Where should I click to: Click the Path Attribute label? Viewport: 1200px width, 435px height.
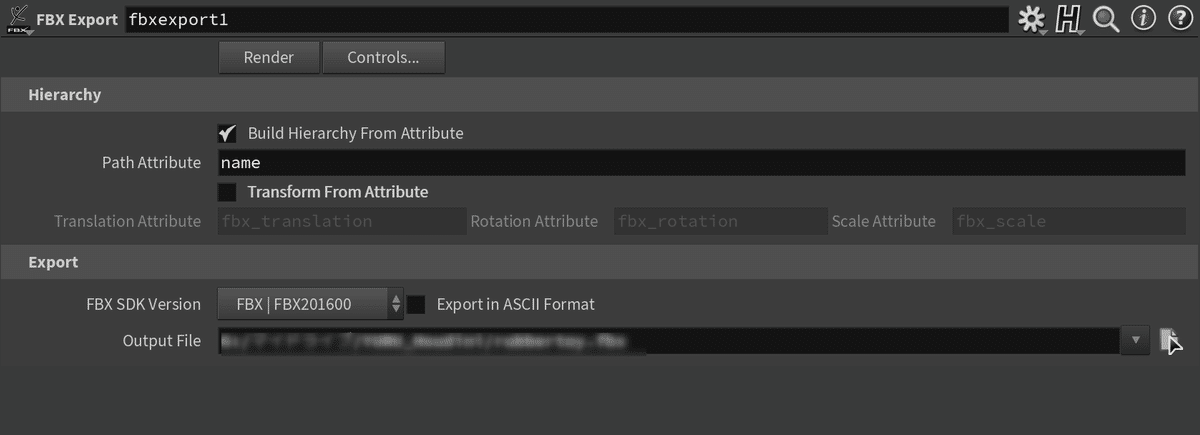click(151, 162)
